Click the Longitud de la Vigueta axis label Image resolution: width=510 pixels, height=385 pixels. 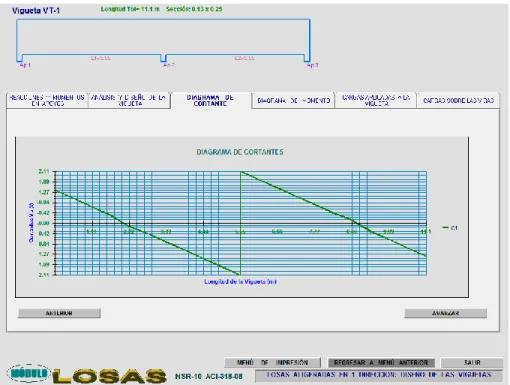pos(240,282)
